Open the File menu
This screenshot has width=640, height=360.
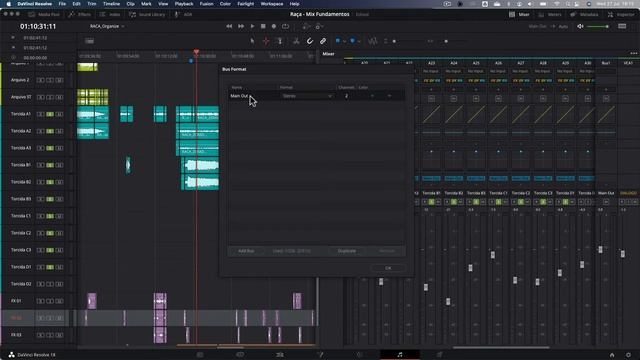[x=62, y=4]
